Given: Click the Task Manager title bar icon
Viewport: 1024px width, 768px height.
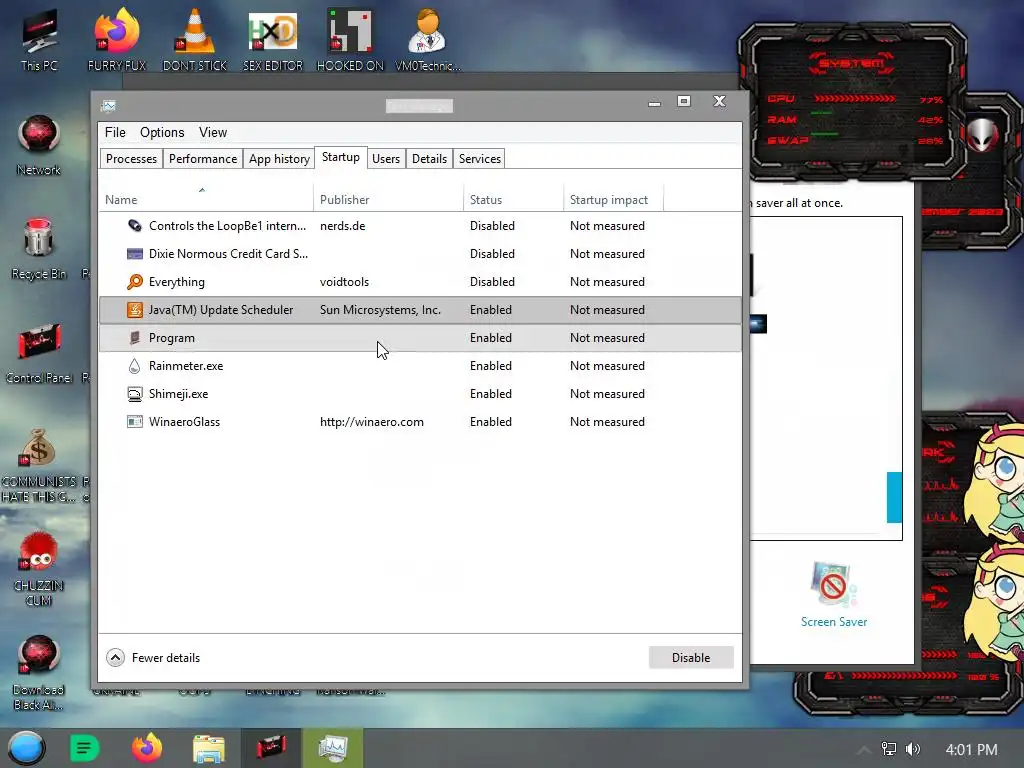Looking at the screenshot, I should pos(109,106).
